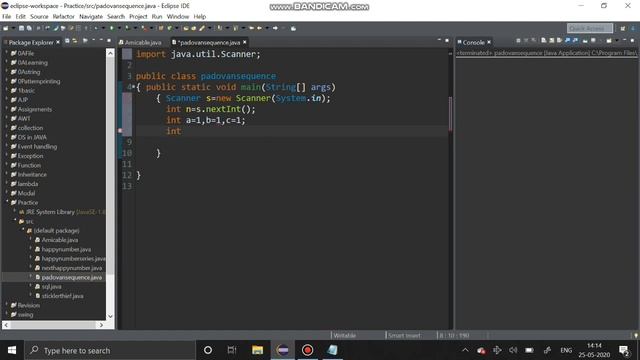Collapse the src folder node
Image resolution: width=640 pixels, height=360 pixels.
coord(15,221)
